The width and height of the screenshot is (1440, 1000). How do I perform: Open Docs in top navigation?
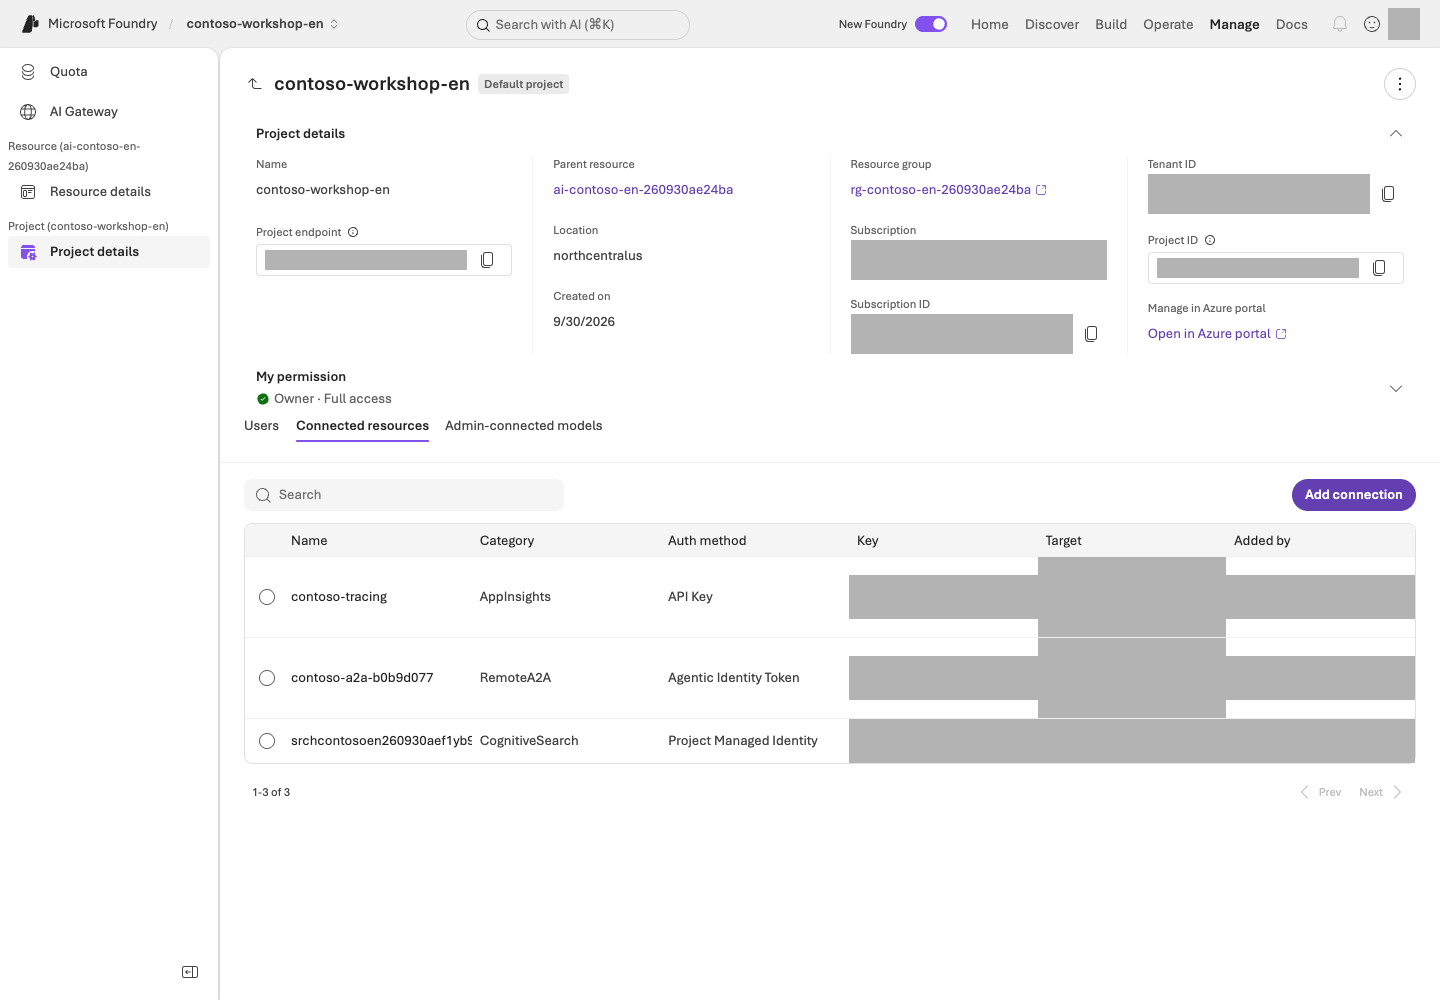pyautogui.click(x=1291, y=24)
